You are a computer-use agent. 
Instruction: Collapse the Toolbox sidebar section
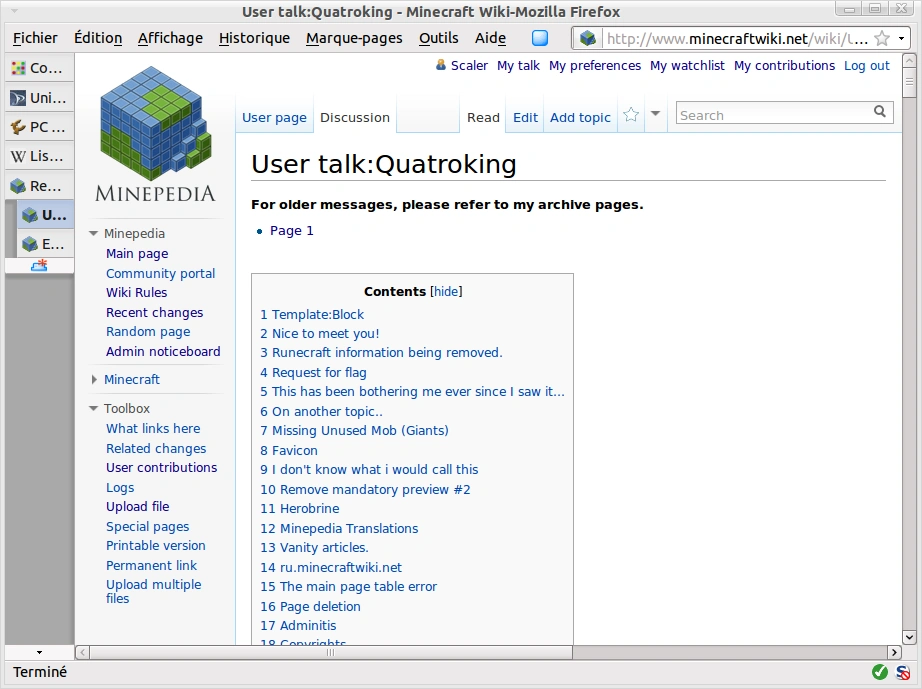click(x=93, y=409)
